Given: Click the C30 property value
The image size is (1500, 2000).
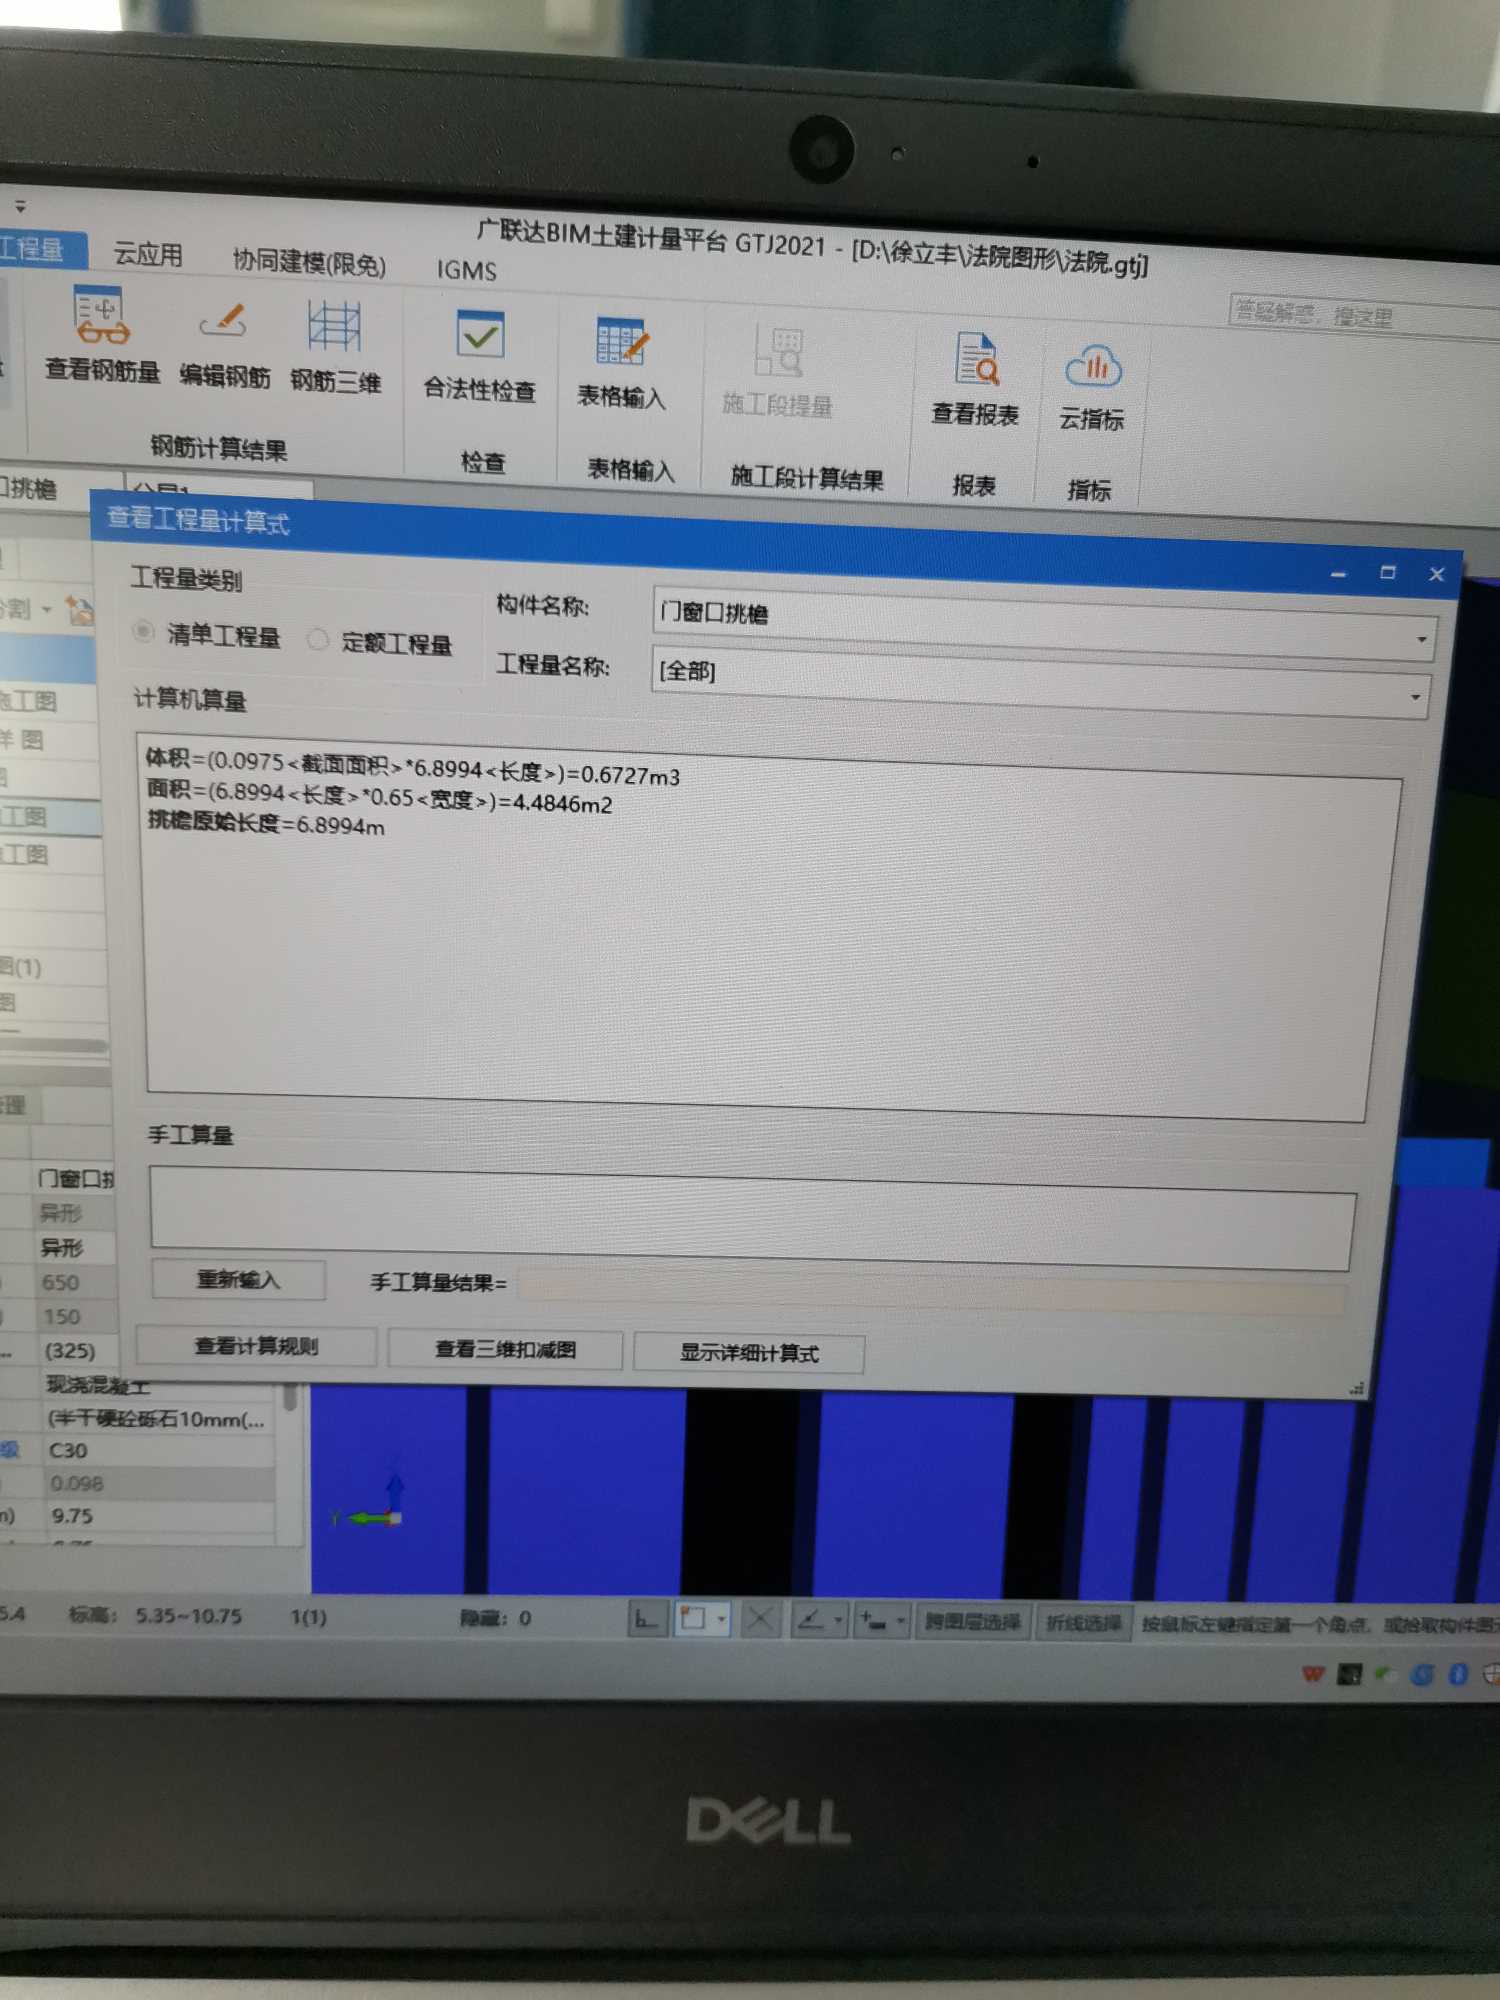Looking at the screenshot, I should pyautogui.click(x=68, y=1450).
